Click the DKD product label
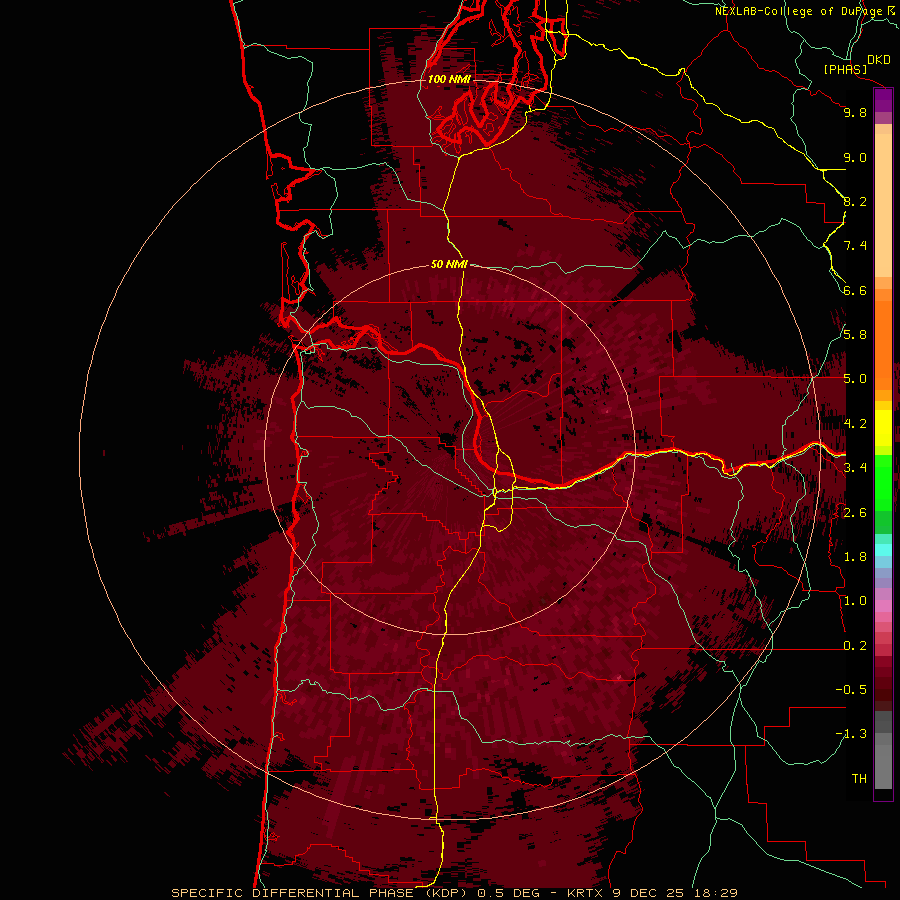 tap(879, 60)
